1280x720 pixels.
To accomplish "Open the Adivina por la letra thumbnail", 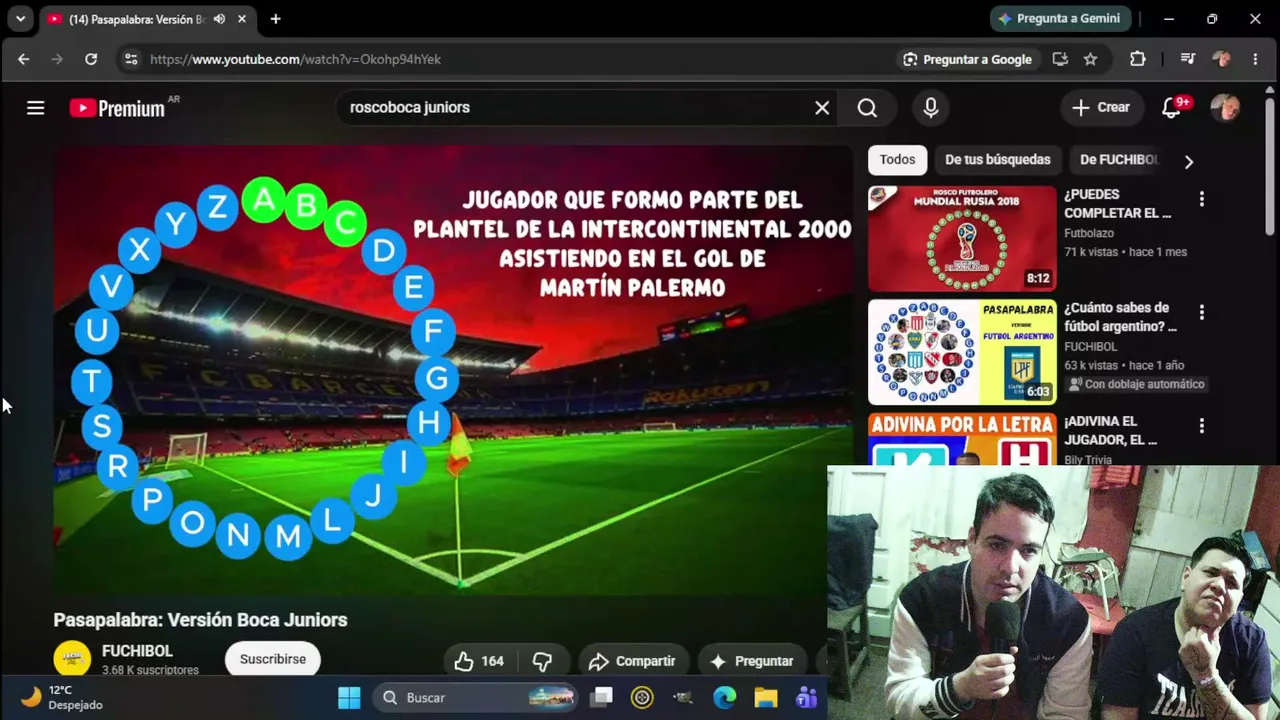I will [x=962, y=439].
